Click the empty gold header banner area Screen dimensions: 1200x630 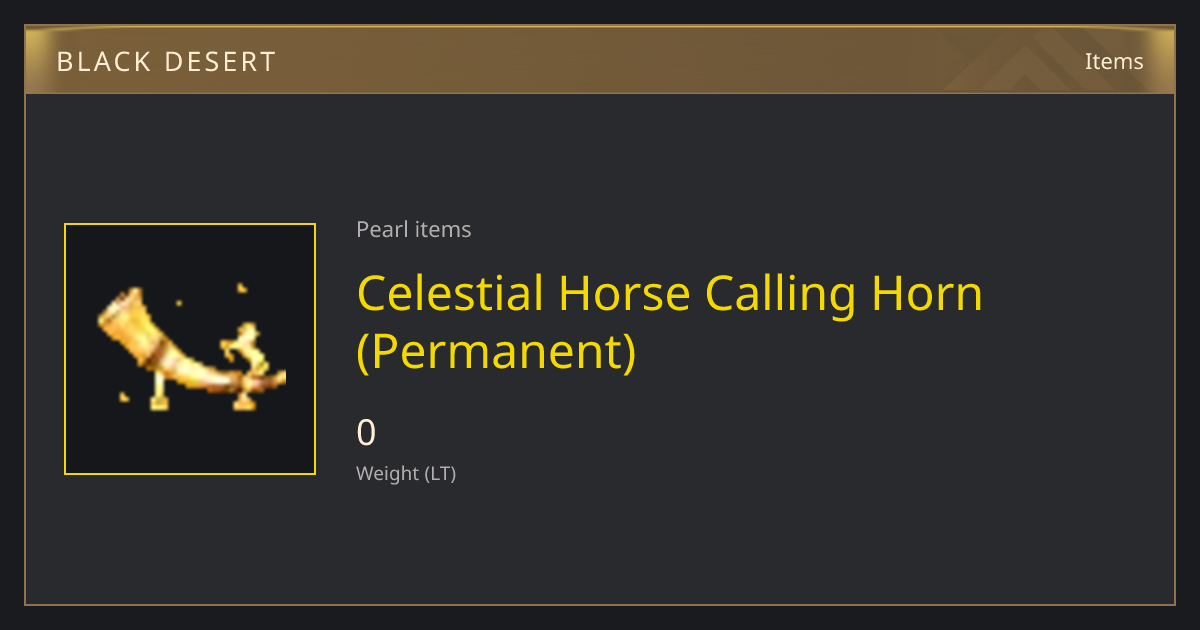coord(600,60)
